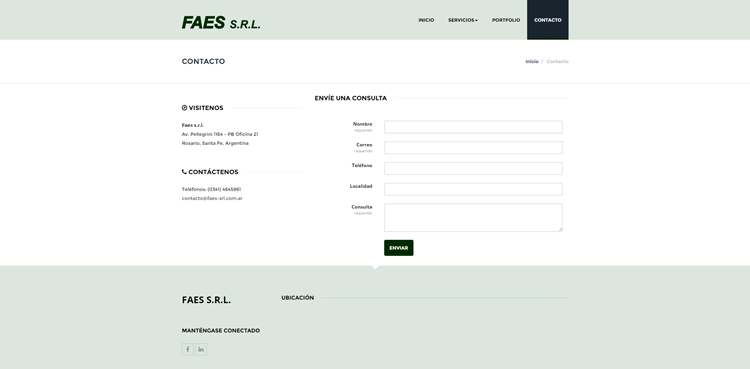Click the phone icon beside Contáctenos
750x369 pixels.
point(184,172)
